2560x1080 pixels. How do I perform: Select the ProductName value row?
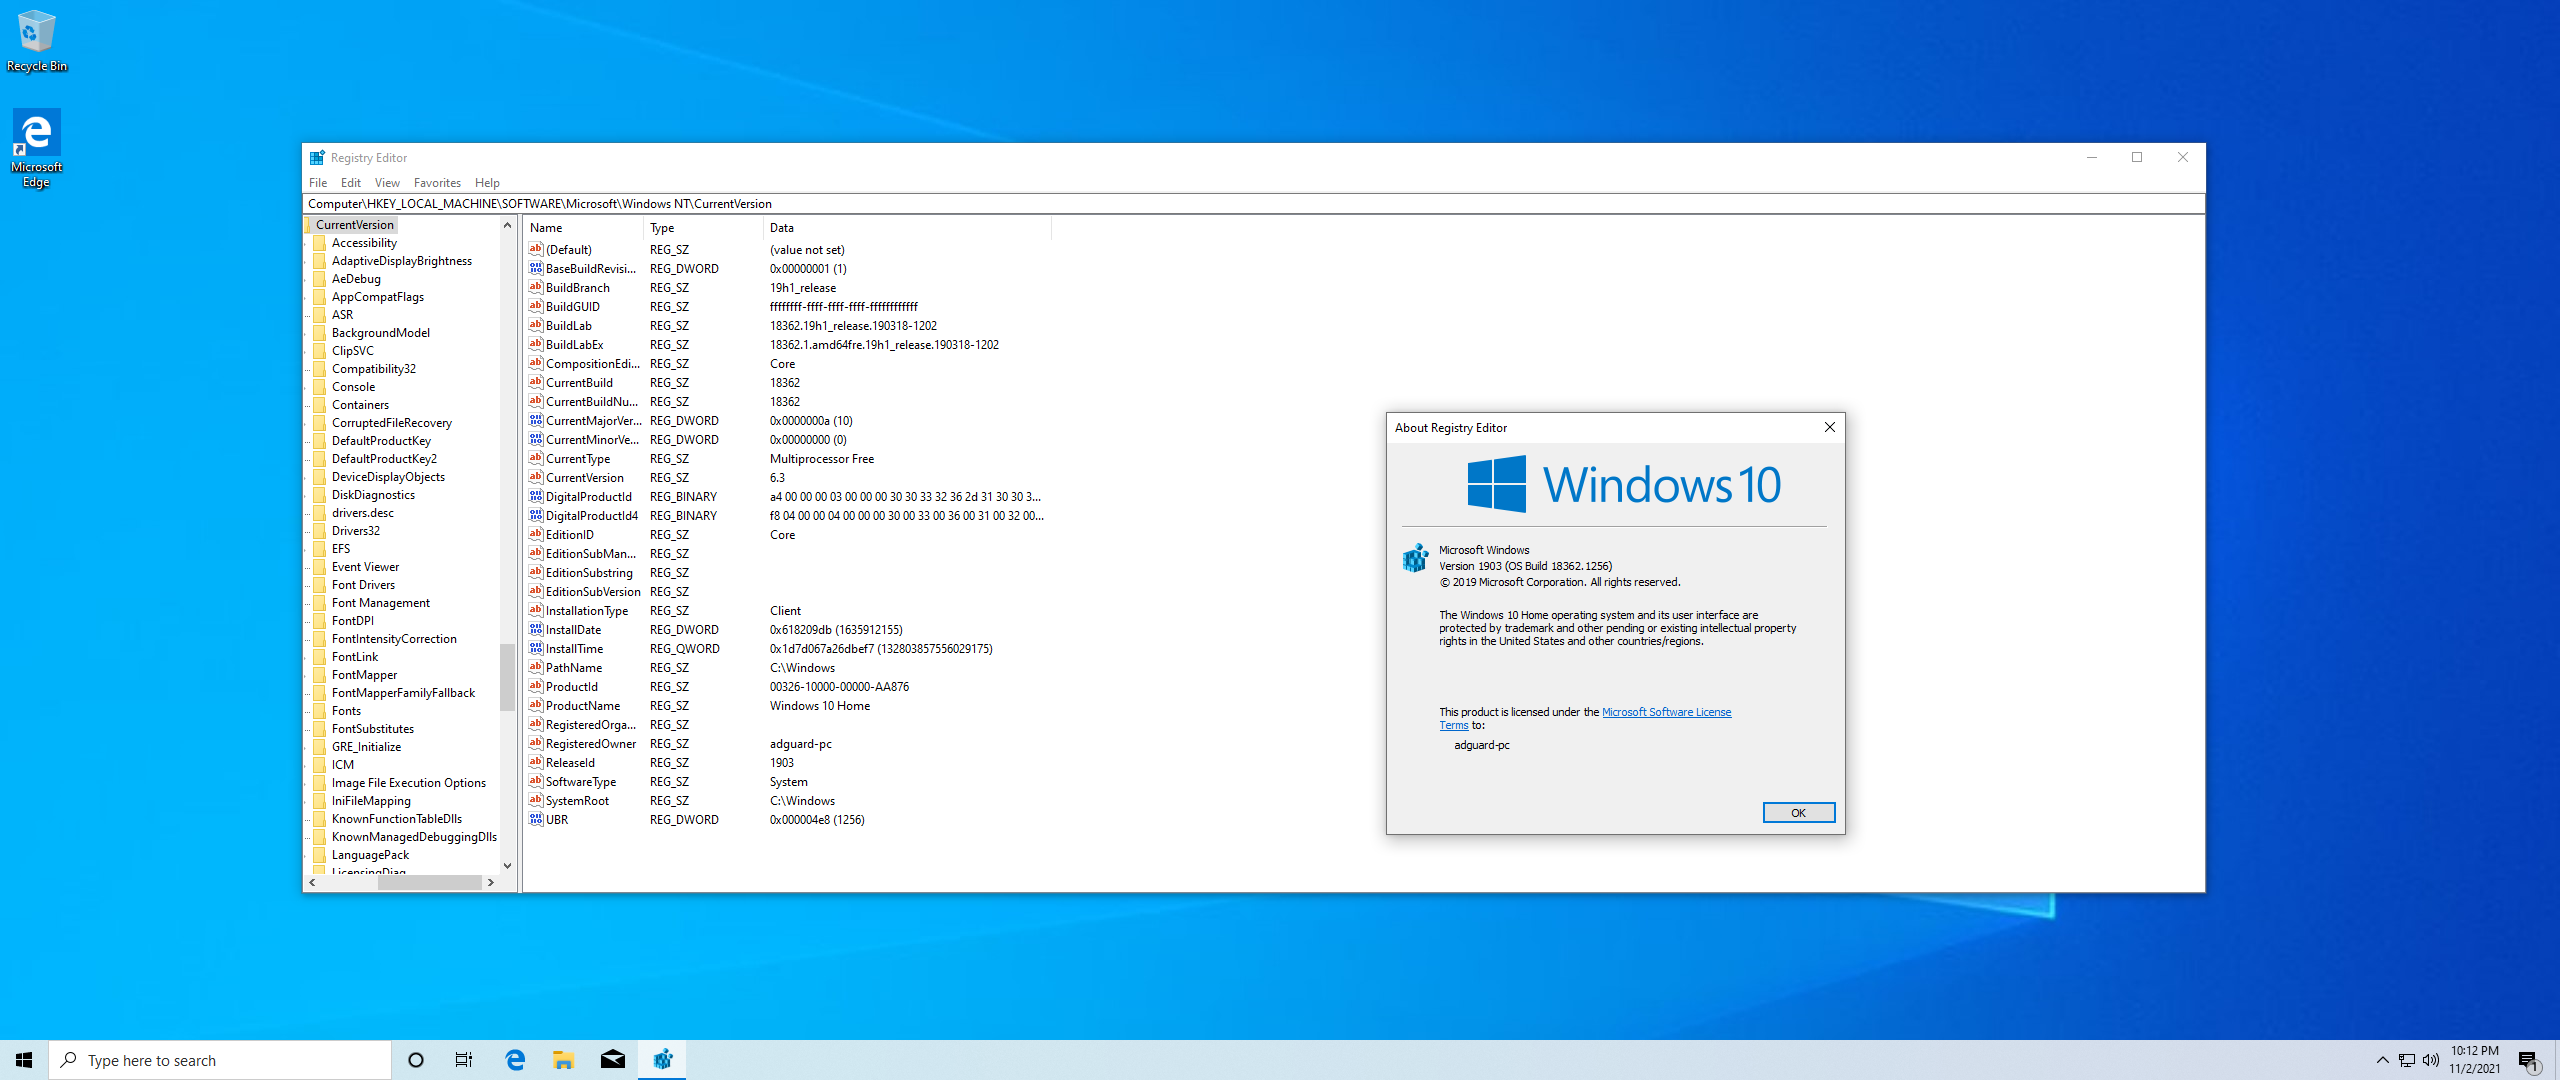coord(788,706)
